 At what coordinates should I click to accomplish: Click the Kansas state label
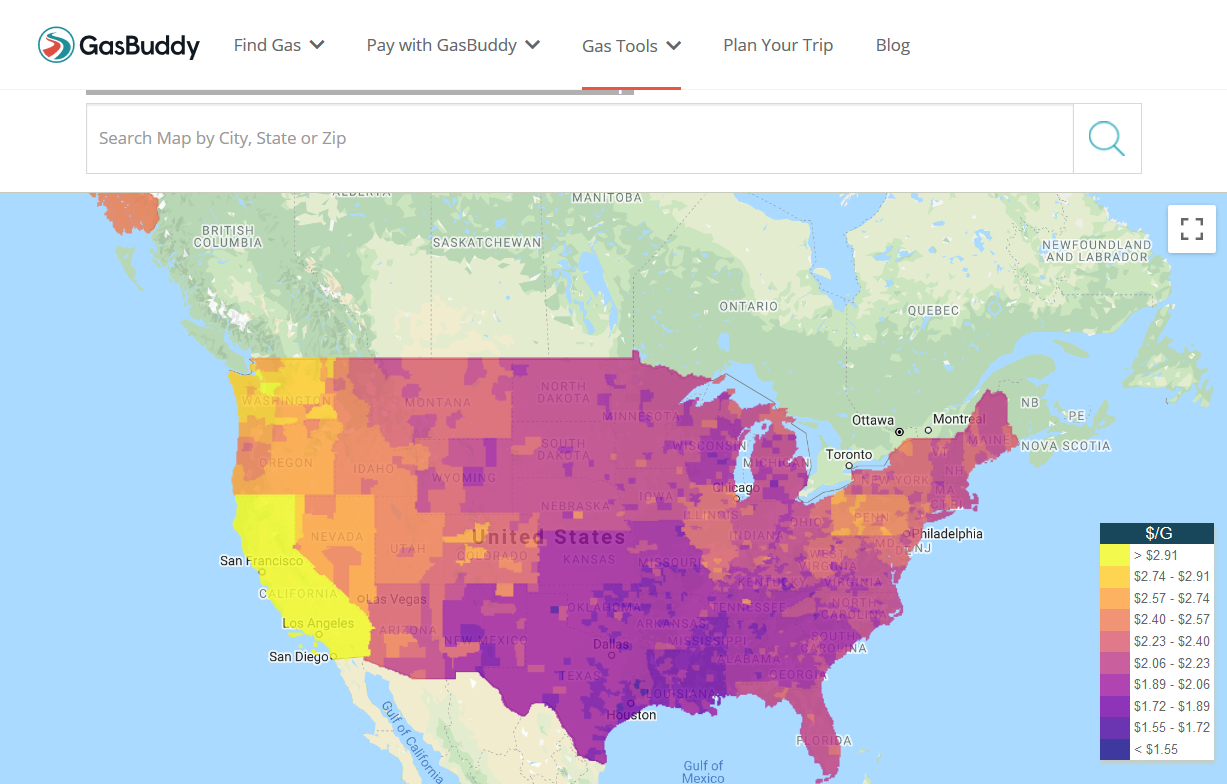[x=589, y=559]
